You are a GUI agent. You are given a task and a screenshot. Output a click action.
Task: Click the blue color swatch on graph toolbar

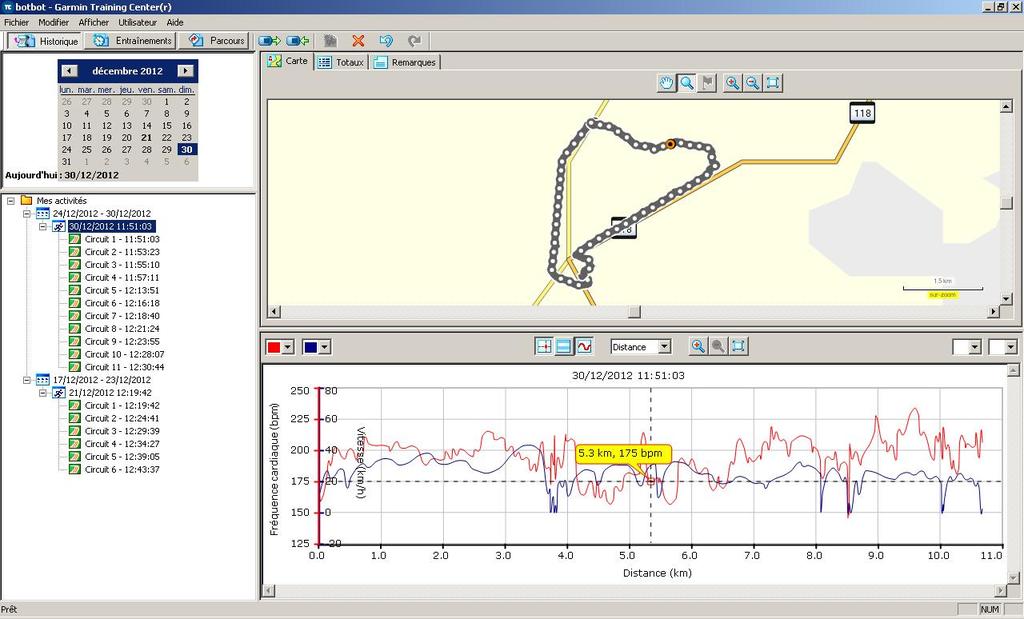coord(310,347)
